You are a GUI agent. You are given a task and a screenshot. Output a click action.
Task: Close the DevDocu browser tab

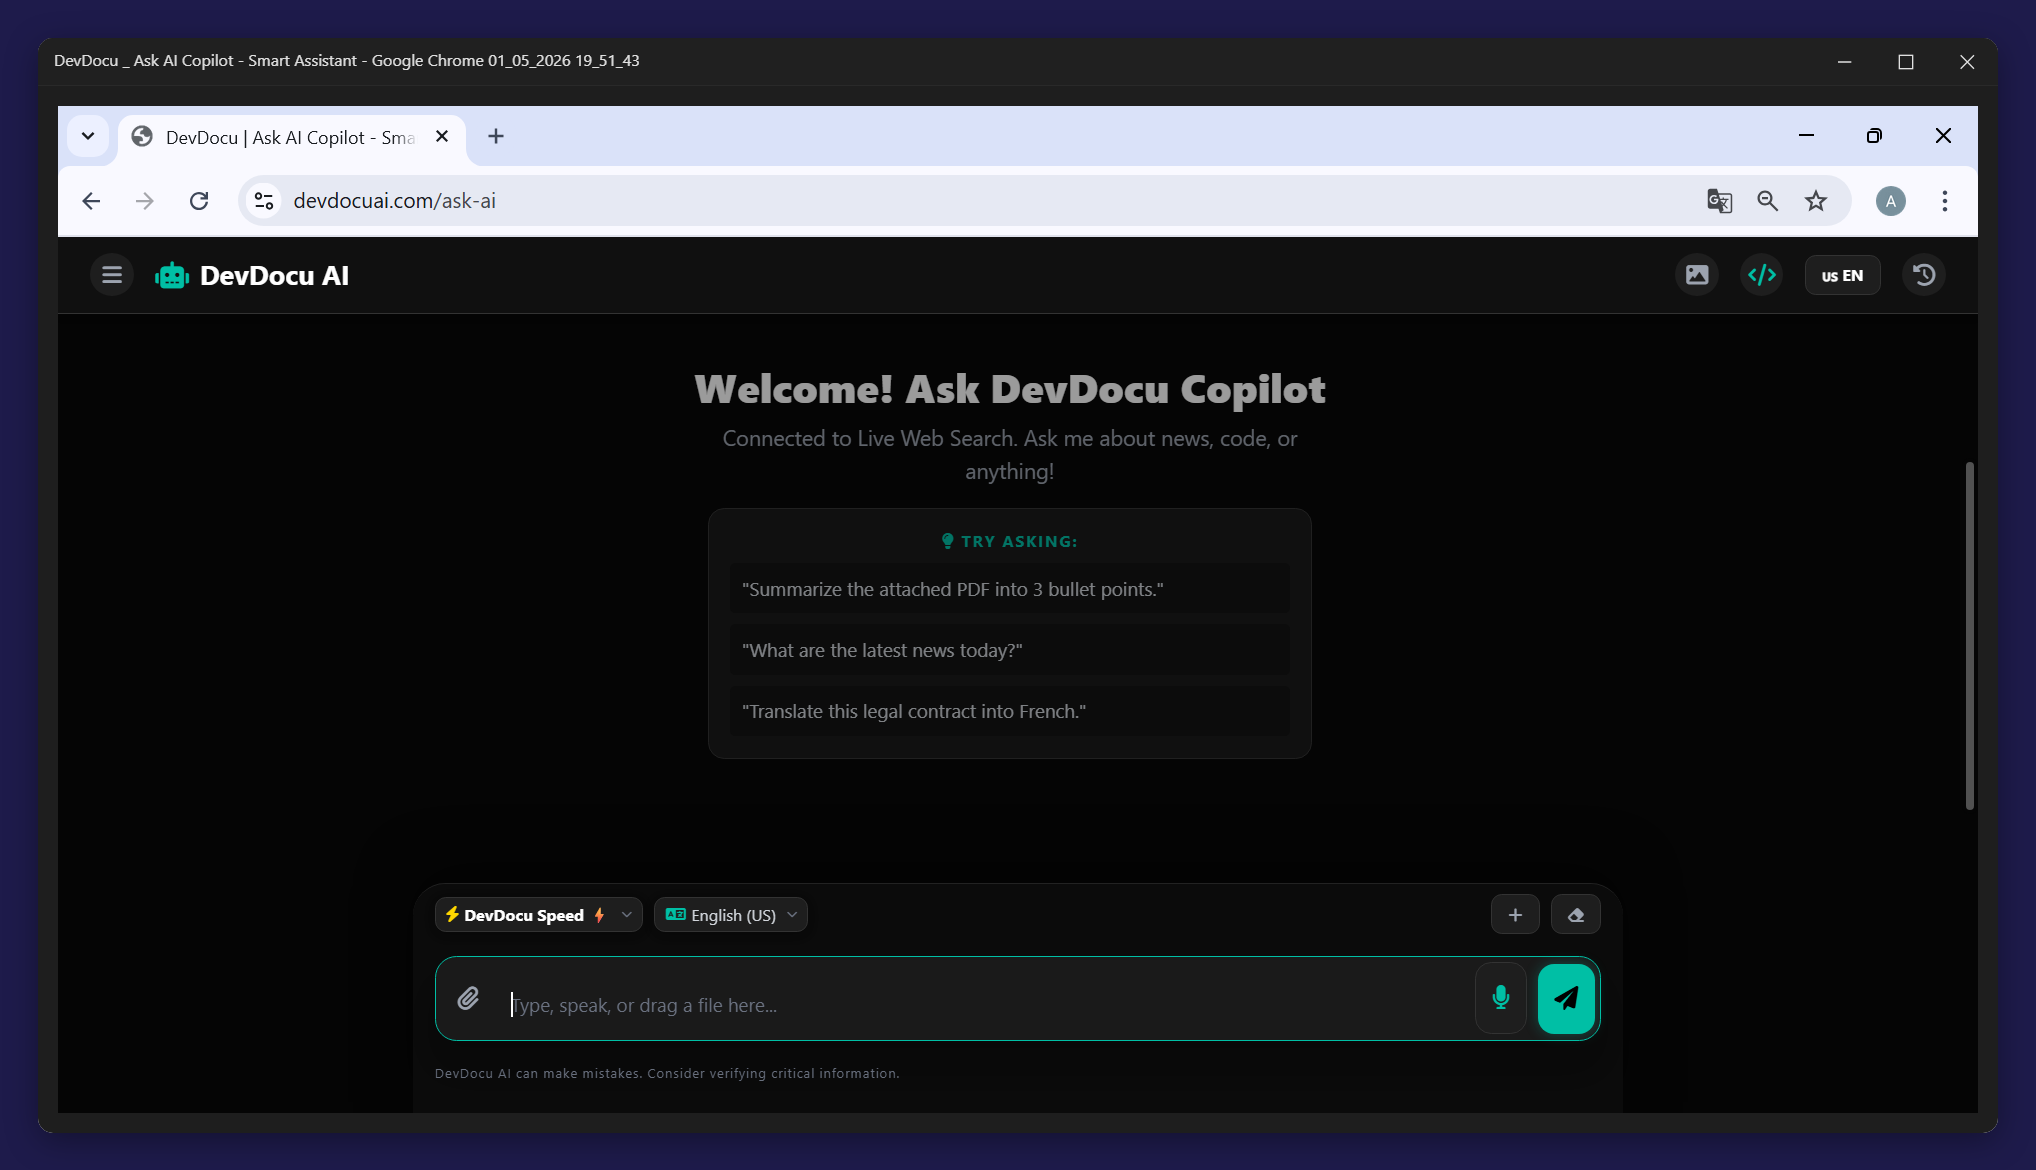point(442,137)
